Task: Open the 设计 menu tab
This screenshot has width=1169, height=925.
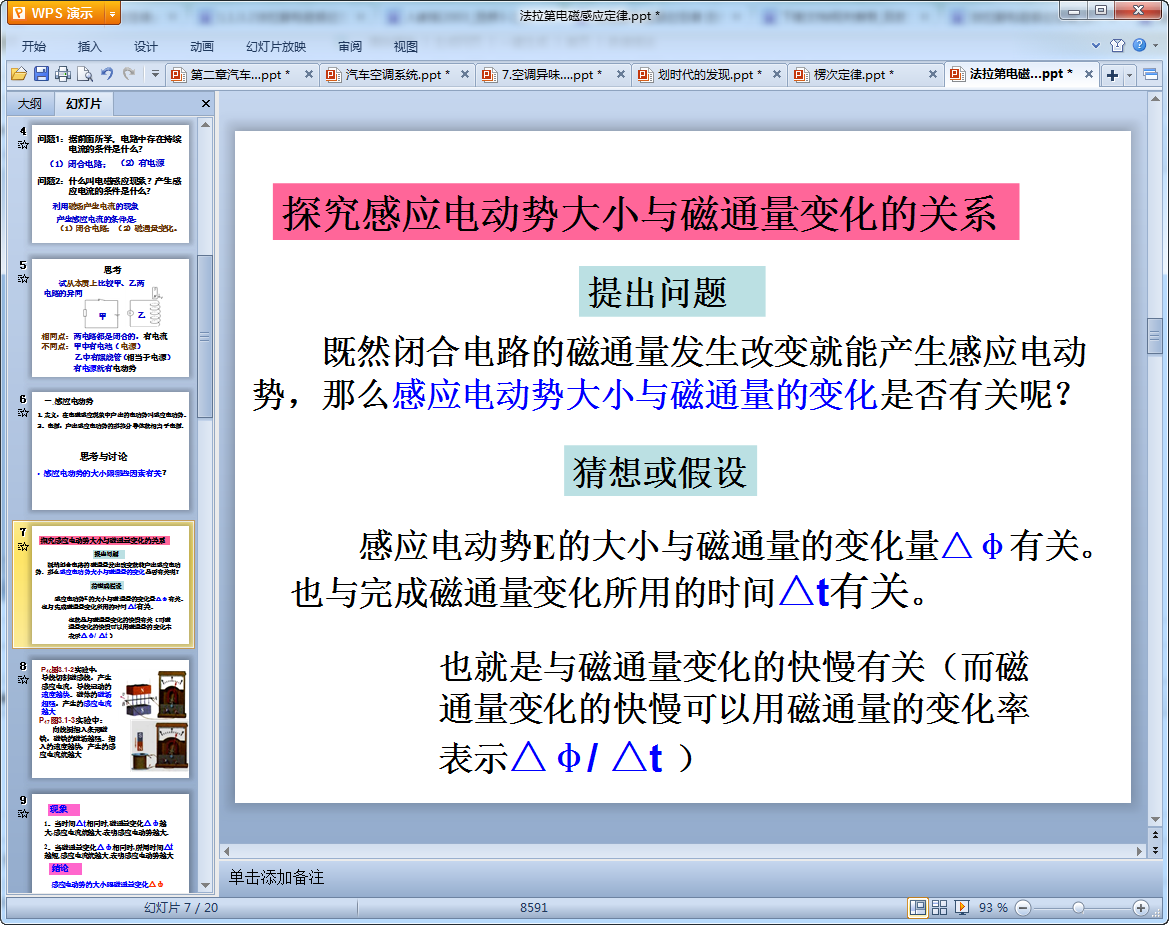Action: pos(145,46)
